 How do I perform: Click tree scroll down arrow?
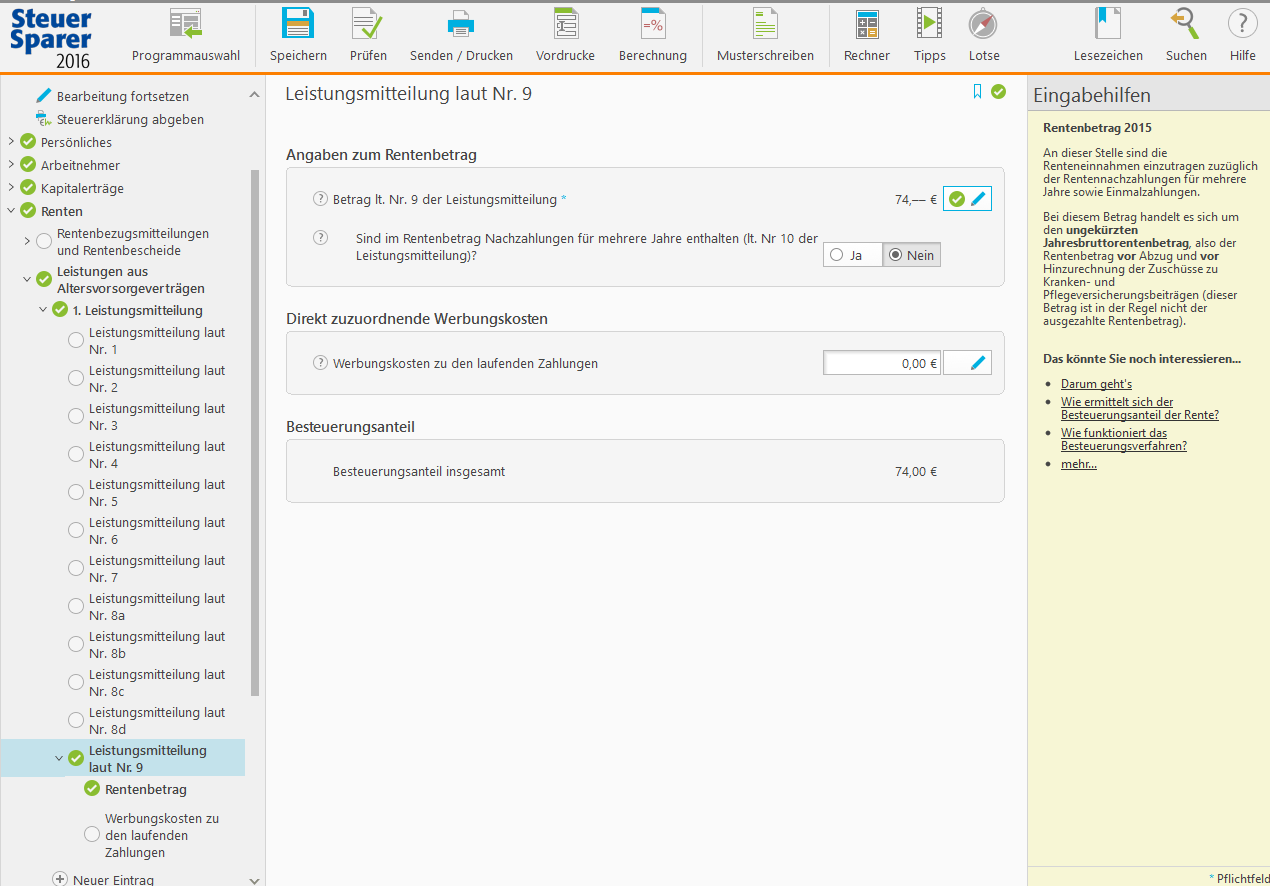[x=254, y=880]
